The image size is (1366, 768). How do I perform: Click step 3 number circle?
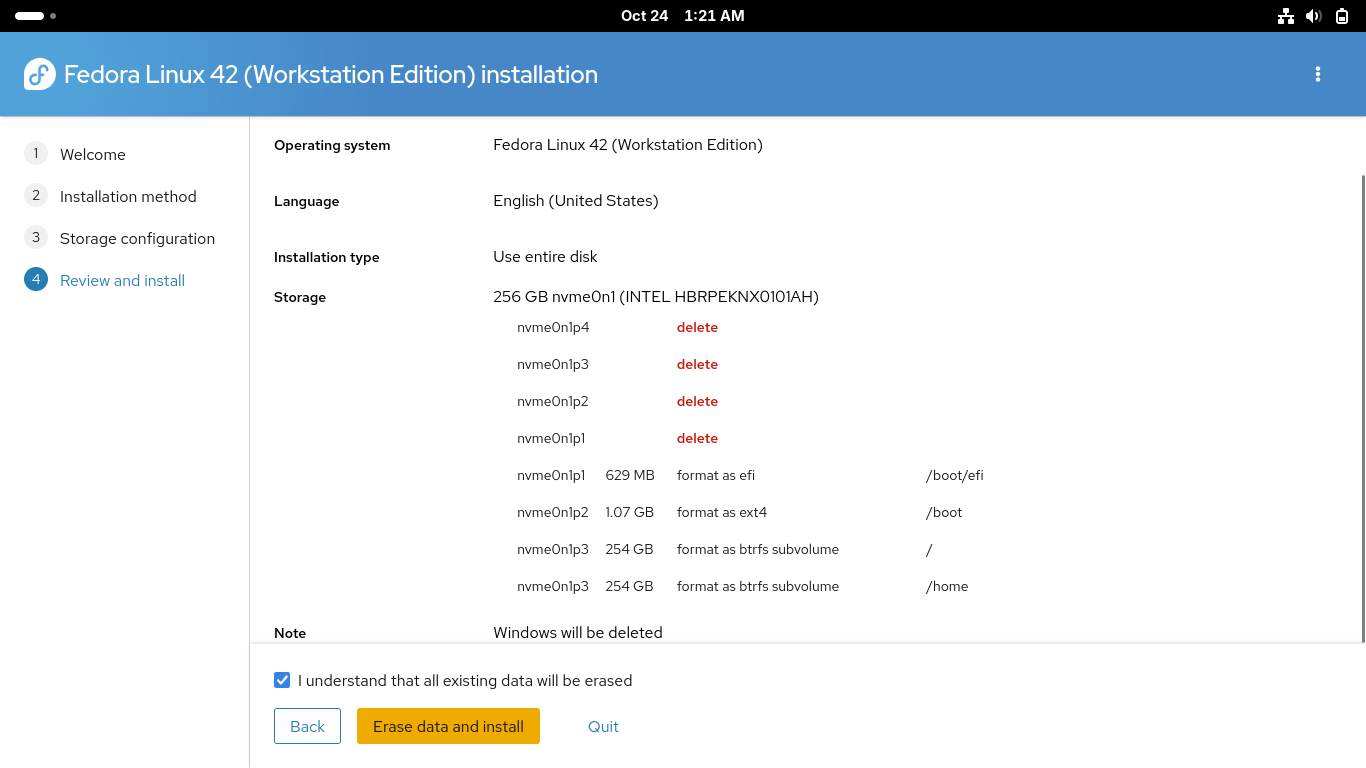pos(36,237)
